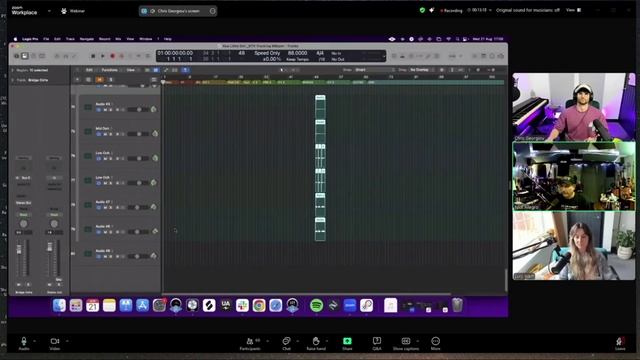The width and height of the screenshot is (640, 360).
Task: Click the Leave button in Zoom
Action: click(x=620, y=343)
